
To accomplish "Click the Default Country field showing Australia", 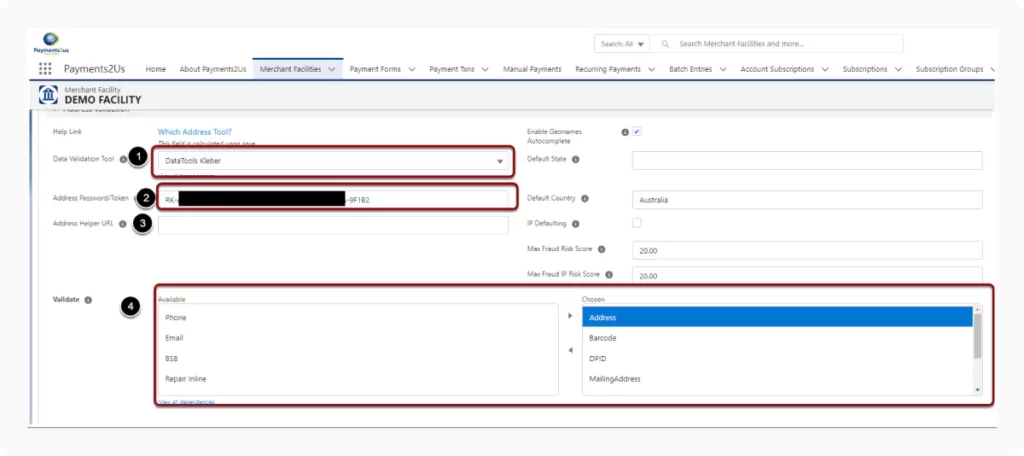I will coord(807,200).
